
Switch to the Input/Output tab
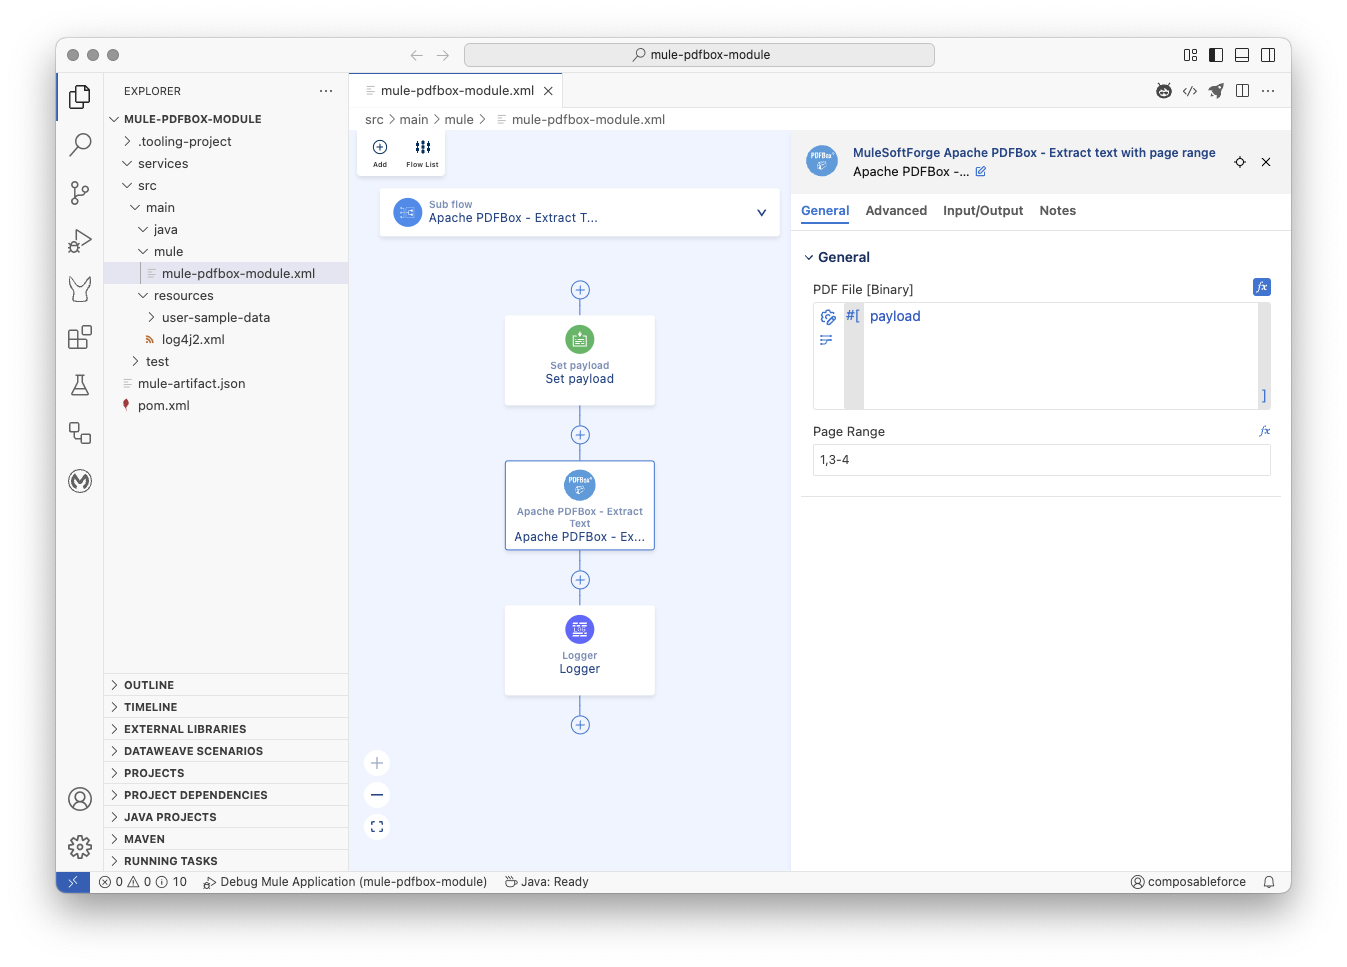point(982,211)
